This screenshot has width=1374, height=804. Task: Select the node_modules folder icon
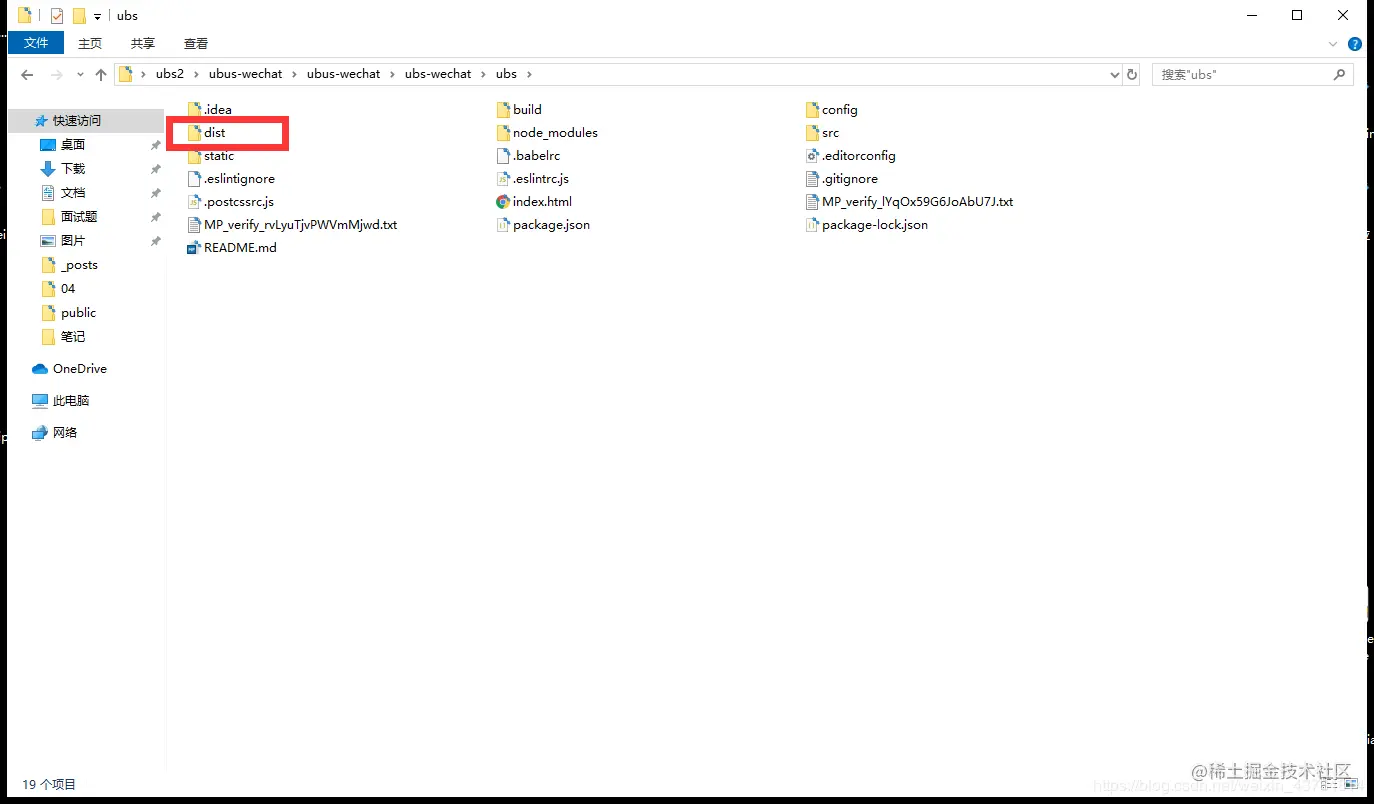(503, 132)
